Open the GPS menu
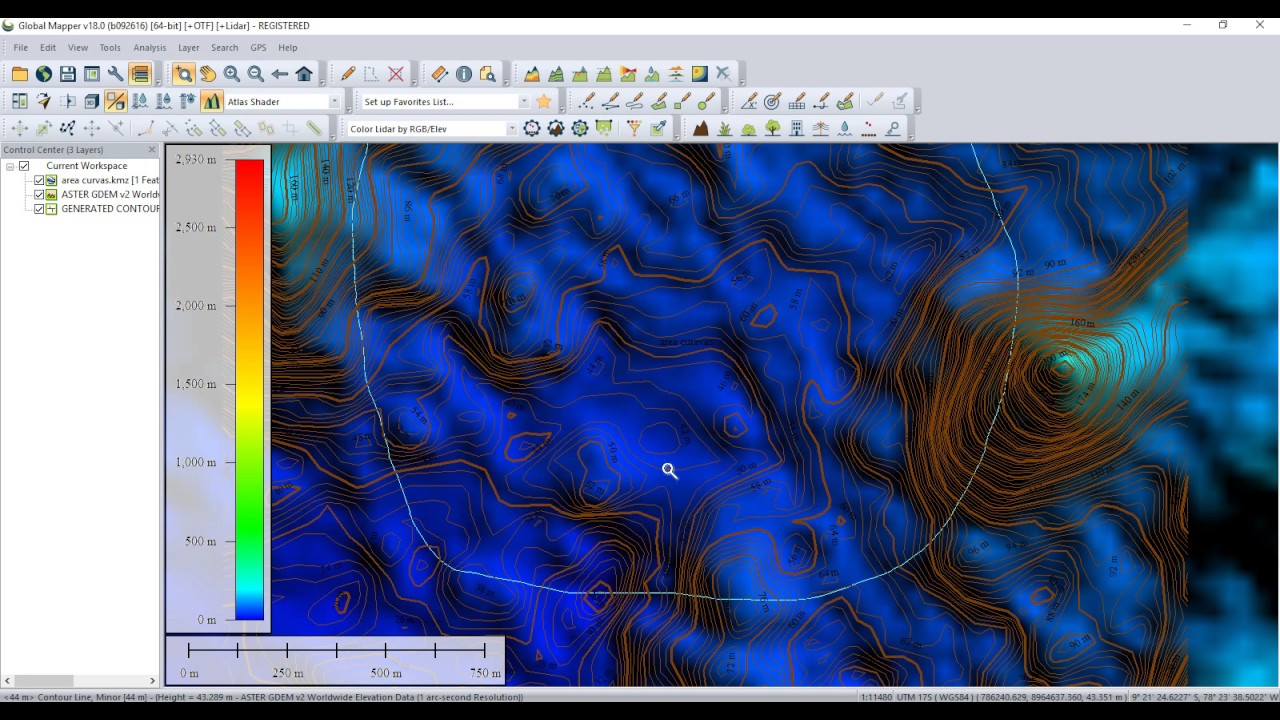The image size is (1280, 720). pos(258,47)
